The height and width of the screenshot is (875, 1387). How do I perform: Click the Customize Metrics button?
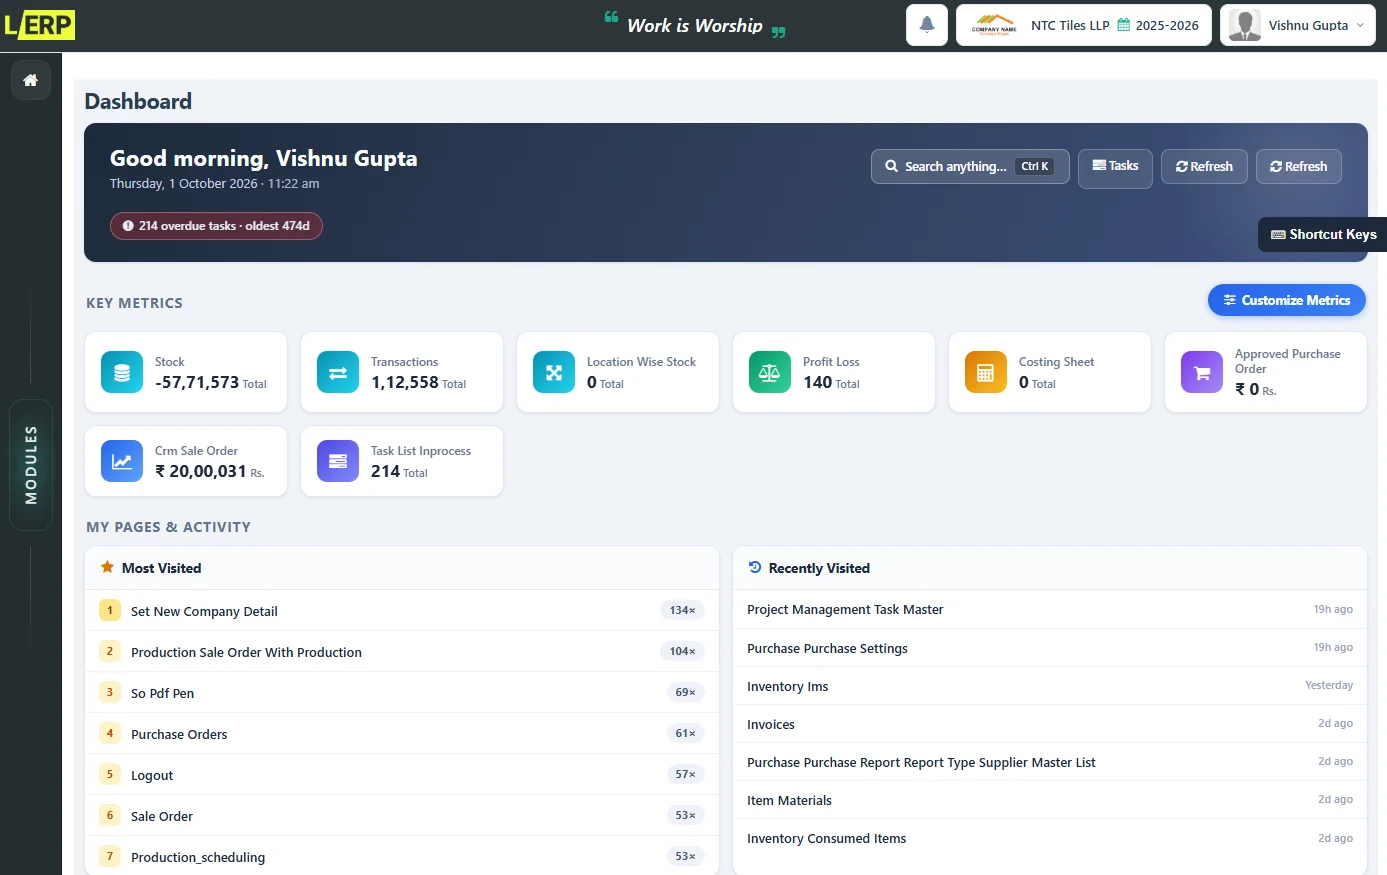1287,300
